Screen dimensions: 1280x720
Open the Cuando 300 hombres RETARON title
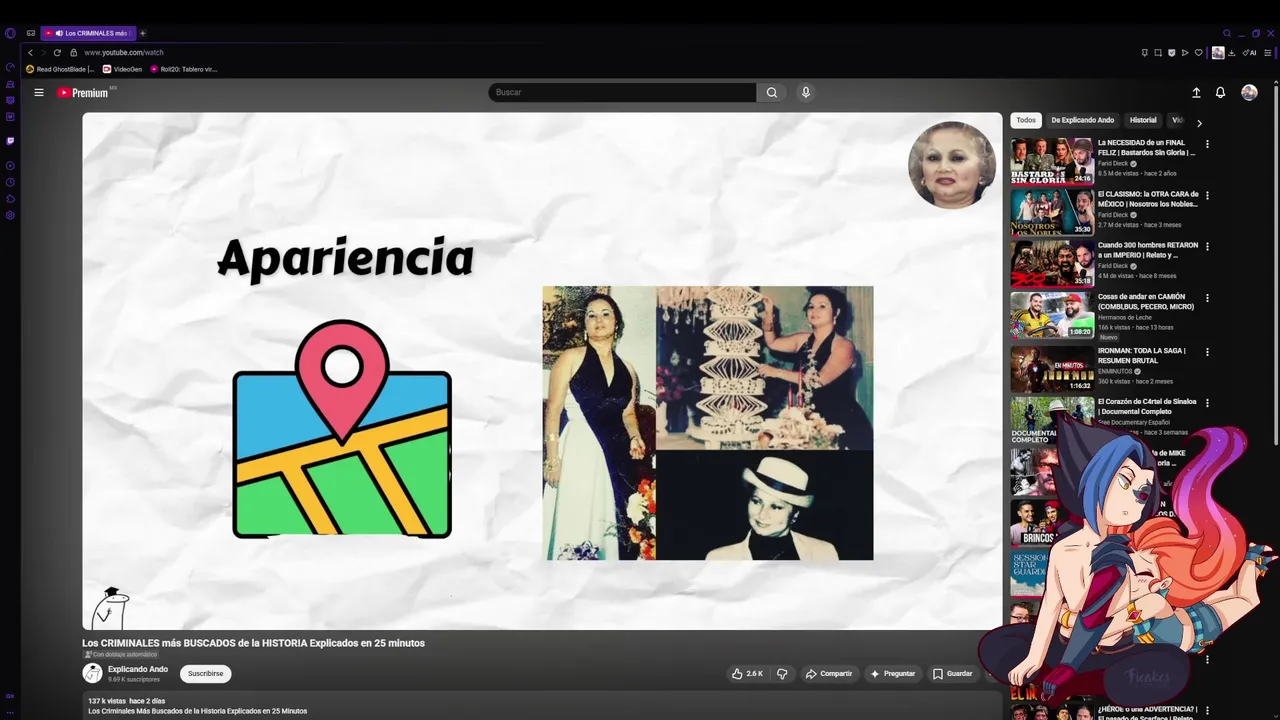coord(1148,250)
